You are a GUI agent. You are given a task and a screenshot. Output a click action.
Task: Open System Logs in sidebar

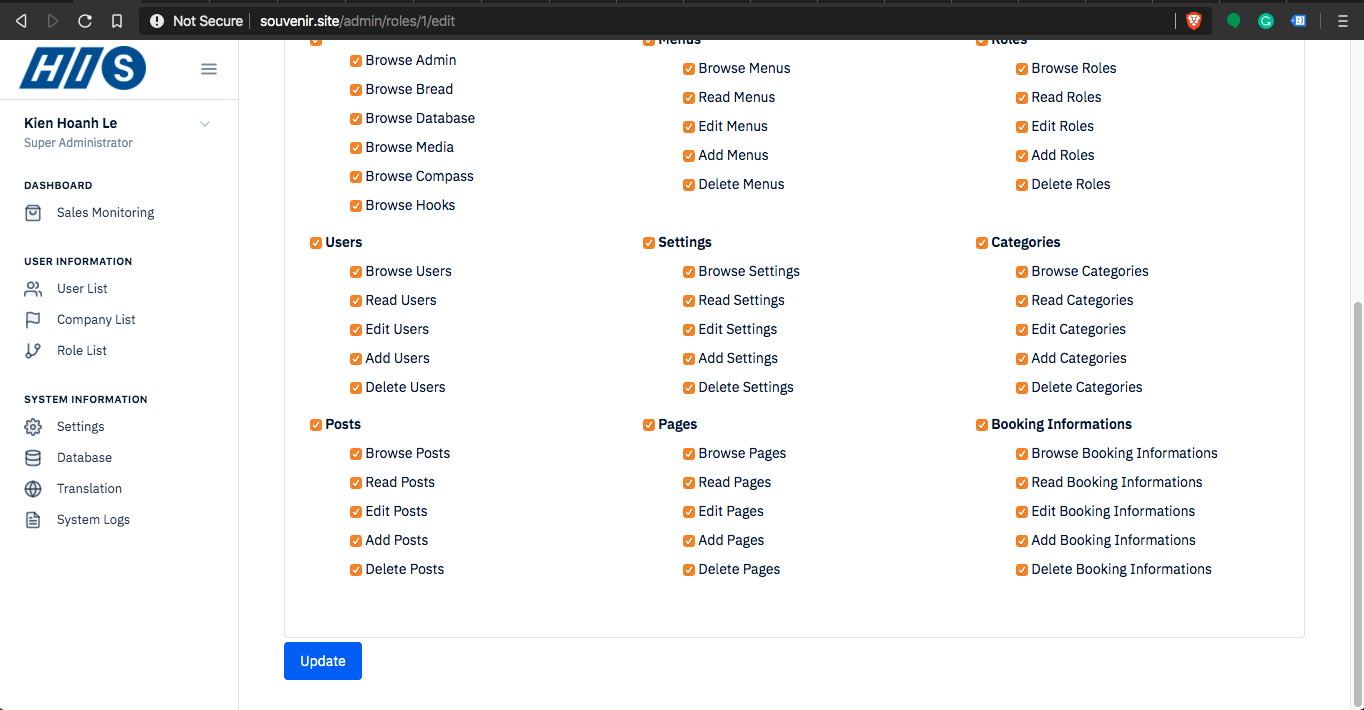pos(93,520)
